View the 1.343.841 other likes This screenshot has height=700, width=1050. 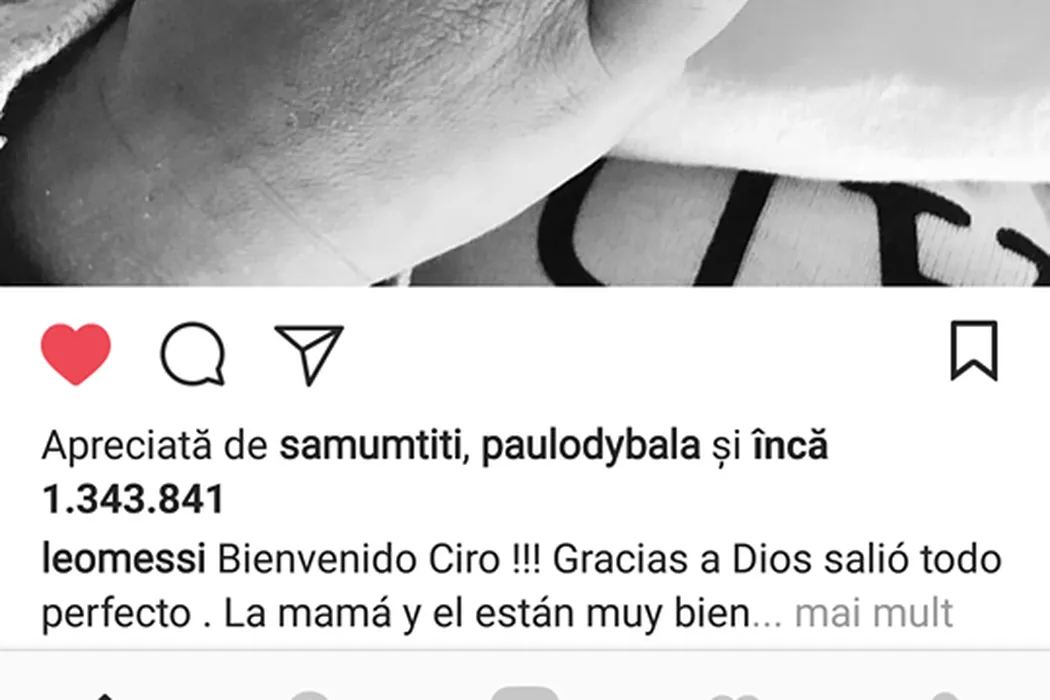click(133, 499)
